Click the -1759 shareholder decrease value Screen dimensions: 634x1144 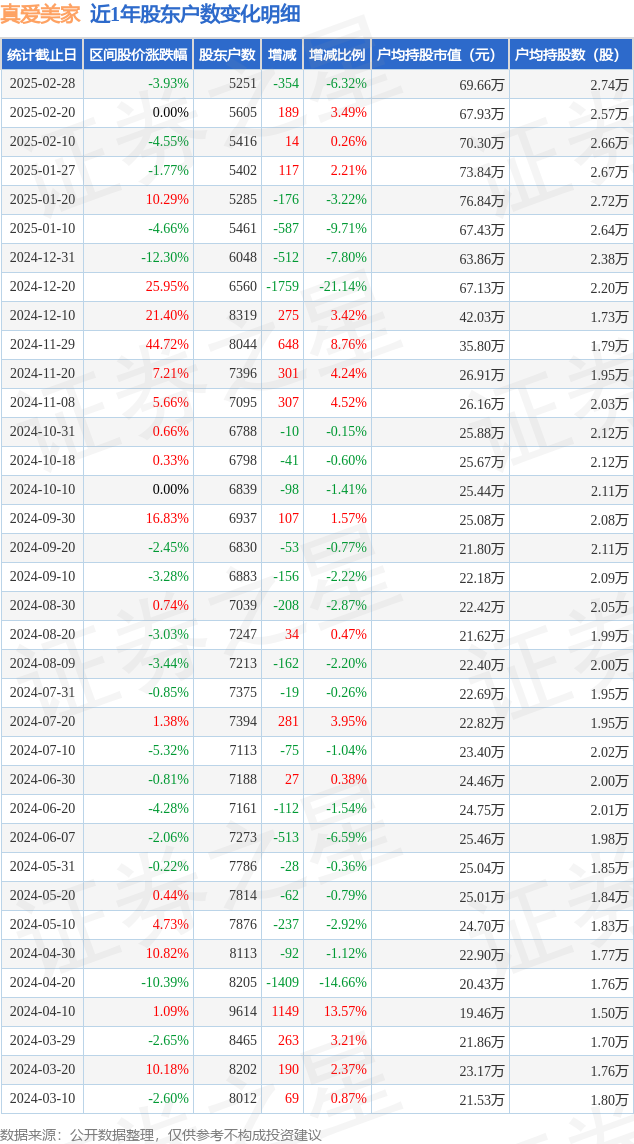pos(284,287)
